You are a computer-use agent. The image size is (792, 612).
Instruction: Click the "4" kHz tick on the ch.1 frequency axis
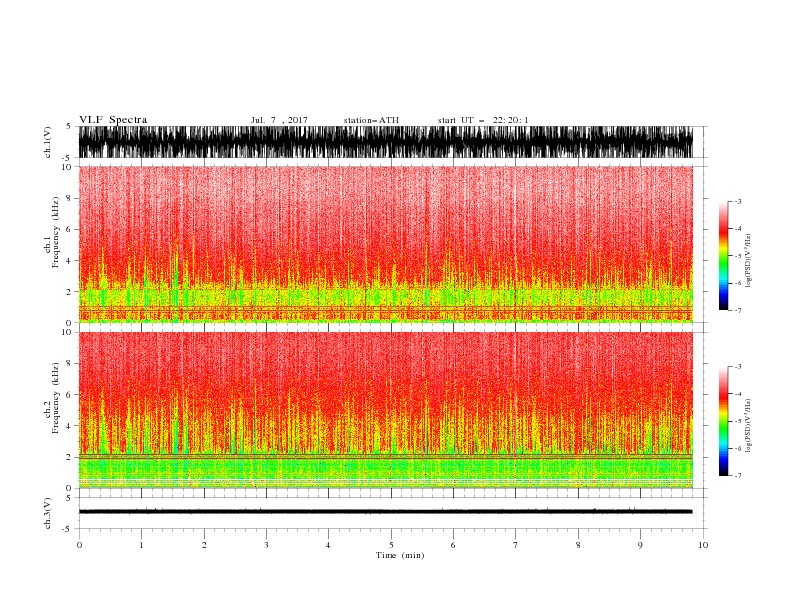(x=69, y=261)
